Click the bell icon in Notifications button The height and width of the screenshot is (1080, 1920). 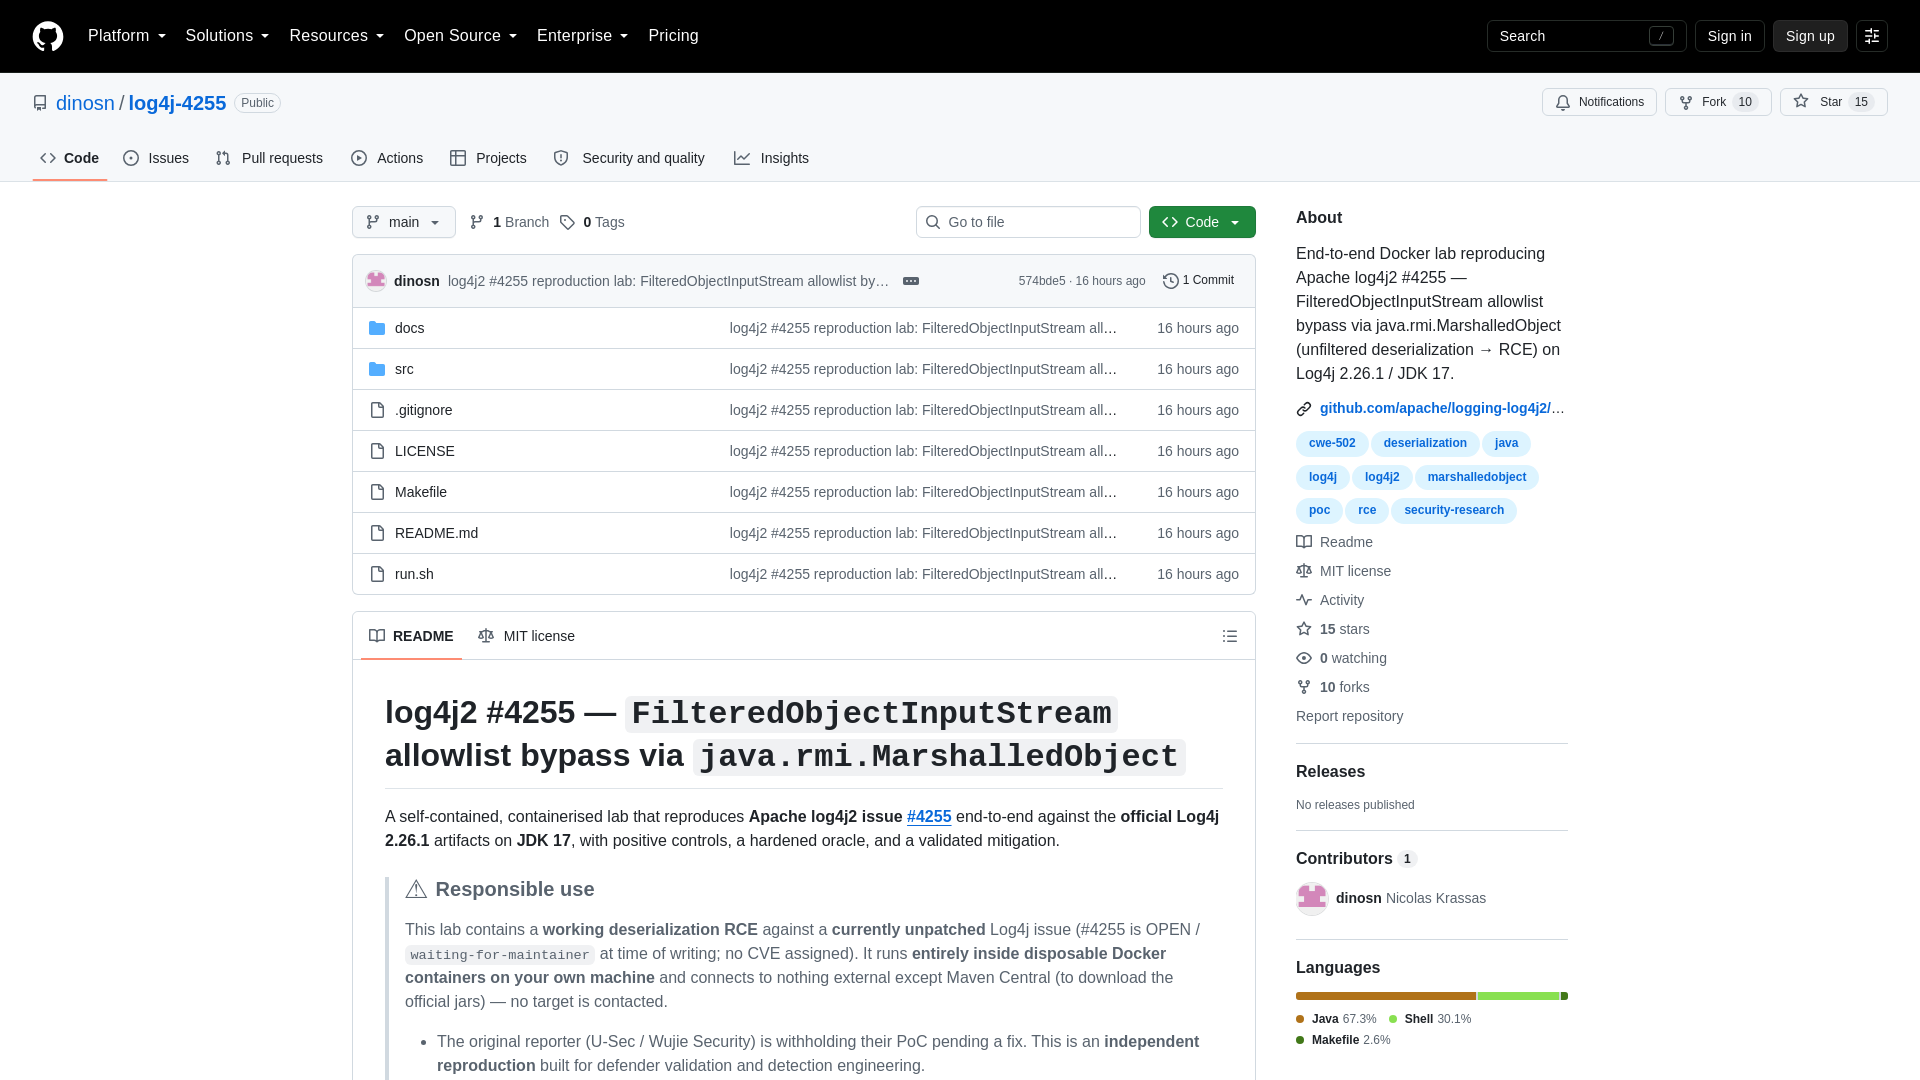tap(1563, 102)
